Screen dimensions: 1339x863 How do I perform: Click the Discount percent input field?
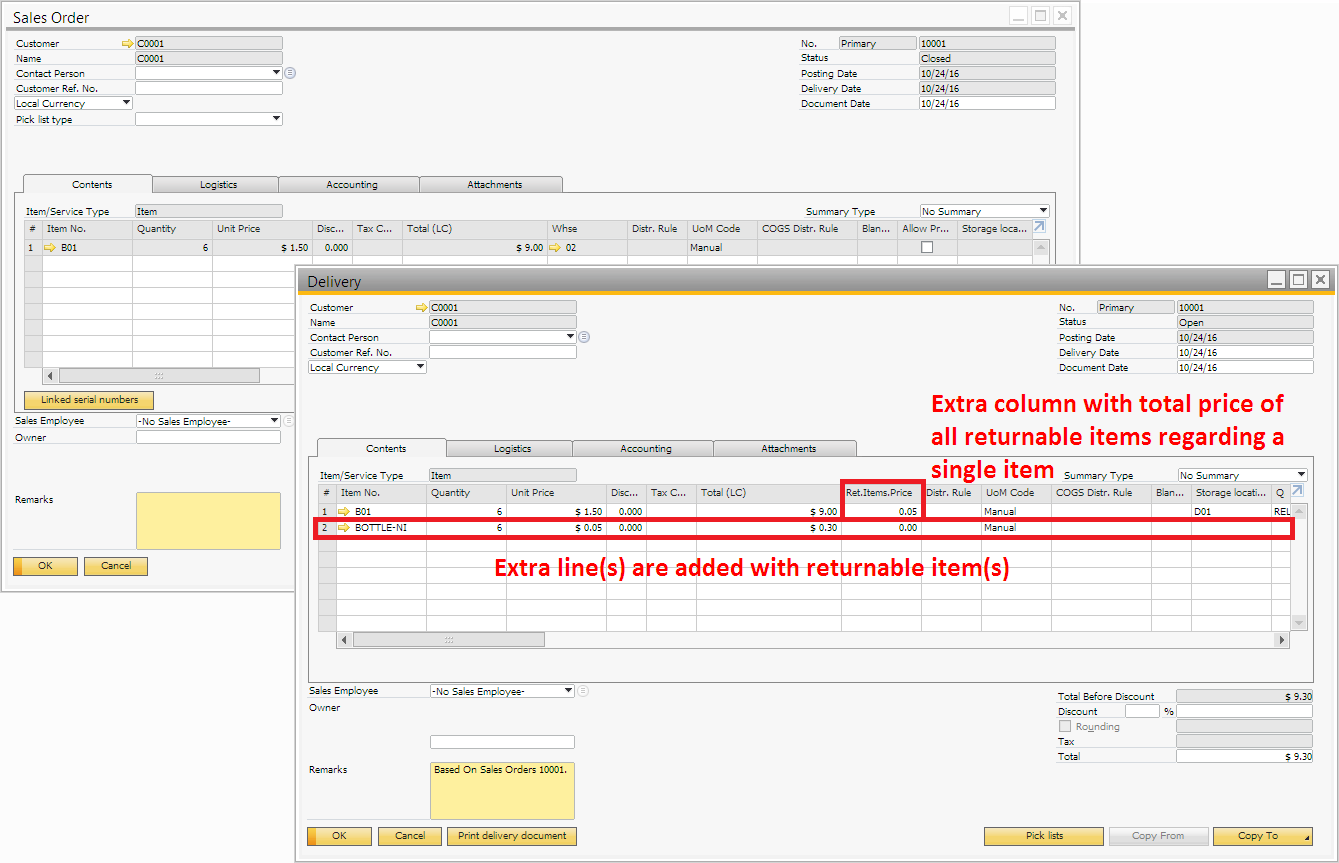[1142, 712]
